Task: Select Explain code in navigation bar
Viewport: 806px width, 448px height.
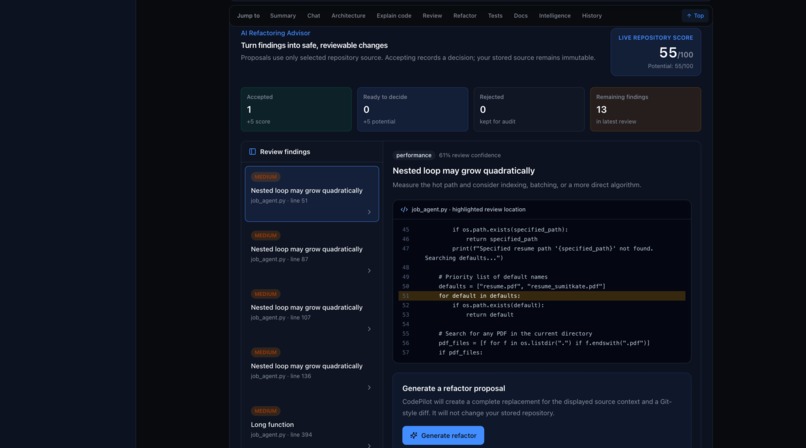Action: [394, 16]
